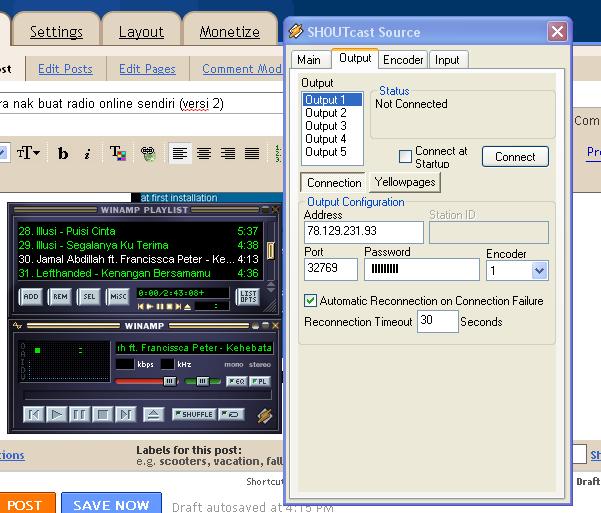This screenshot has height=513, width=601.
Task: Center align text in blog editor
Action: tap(204, 153)
